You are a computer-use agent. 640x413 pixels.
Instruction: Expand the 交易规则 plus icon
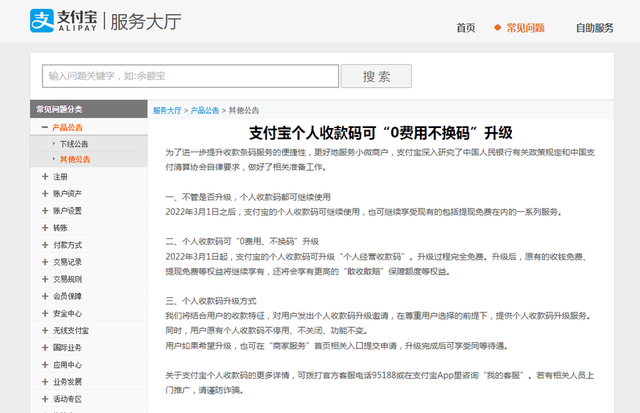click(45, 279)
